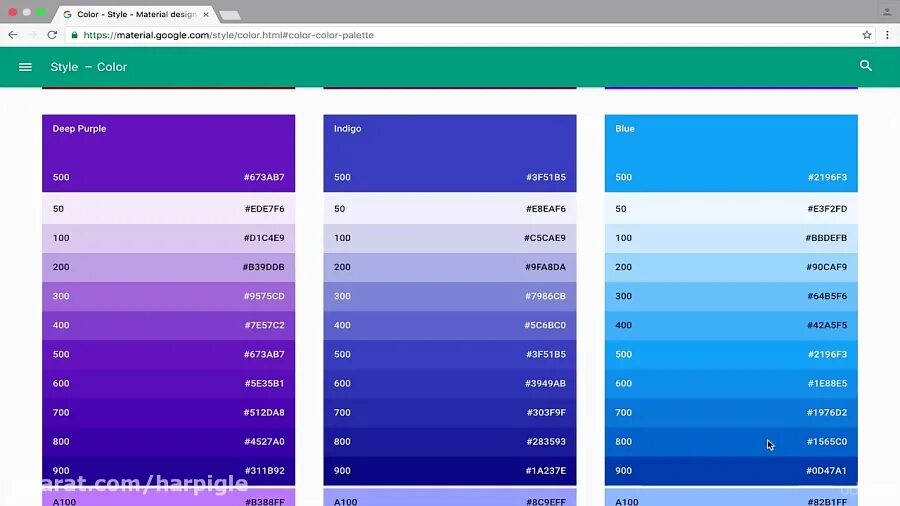Pick Indigo 600 swatch #3949AB
The image size is (900, 506).
point(449,383)
